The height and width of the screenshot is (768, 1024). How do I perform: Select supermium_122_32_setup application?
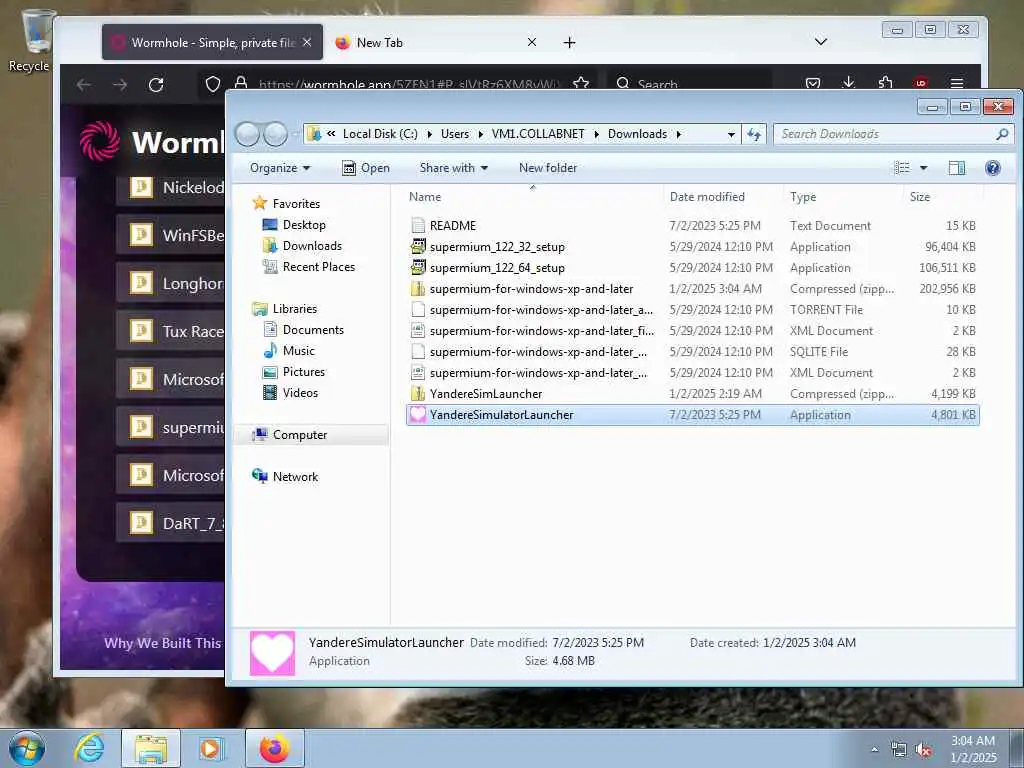(x=692, y=247)
